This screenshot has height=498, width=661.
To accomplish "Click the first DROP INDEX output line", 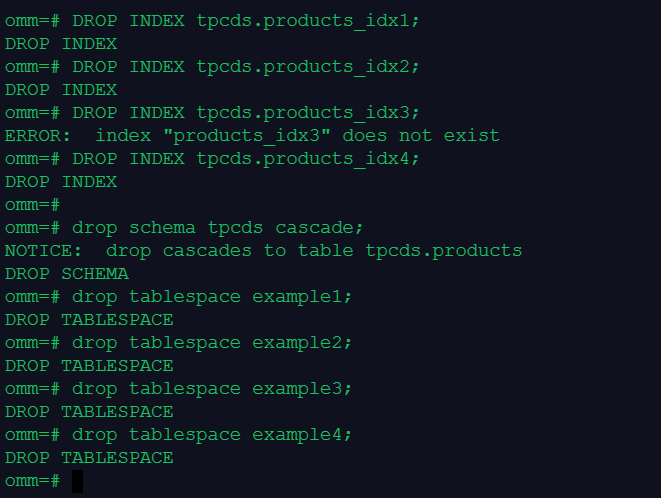I will click(61, 43).
